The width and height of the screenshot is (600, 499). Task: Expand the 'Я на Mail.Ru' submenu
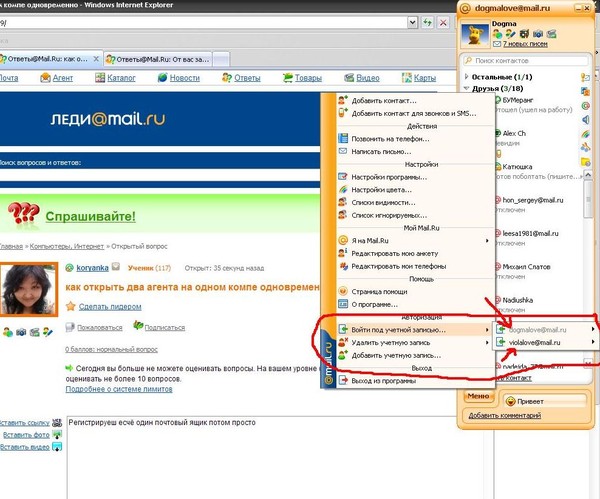click(415, 241)
